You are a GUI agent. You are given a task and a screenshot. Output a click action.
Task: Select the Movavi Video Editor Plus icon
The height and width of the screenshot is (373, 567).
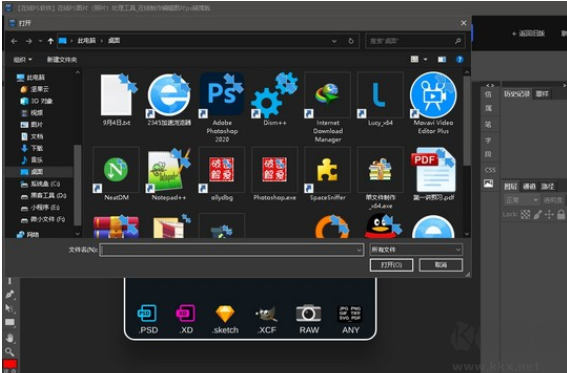pyautogui.click(x=433, y=95)
